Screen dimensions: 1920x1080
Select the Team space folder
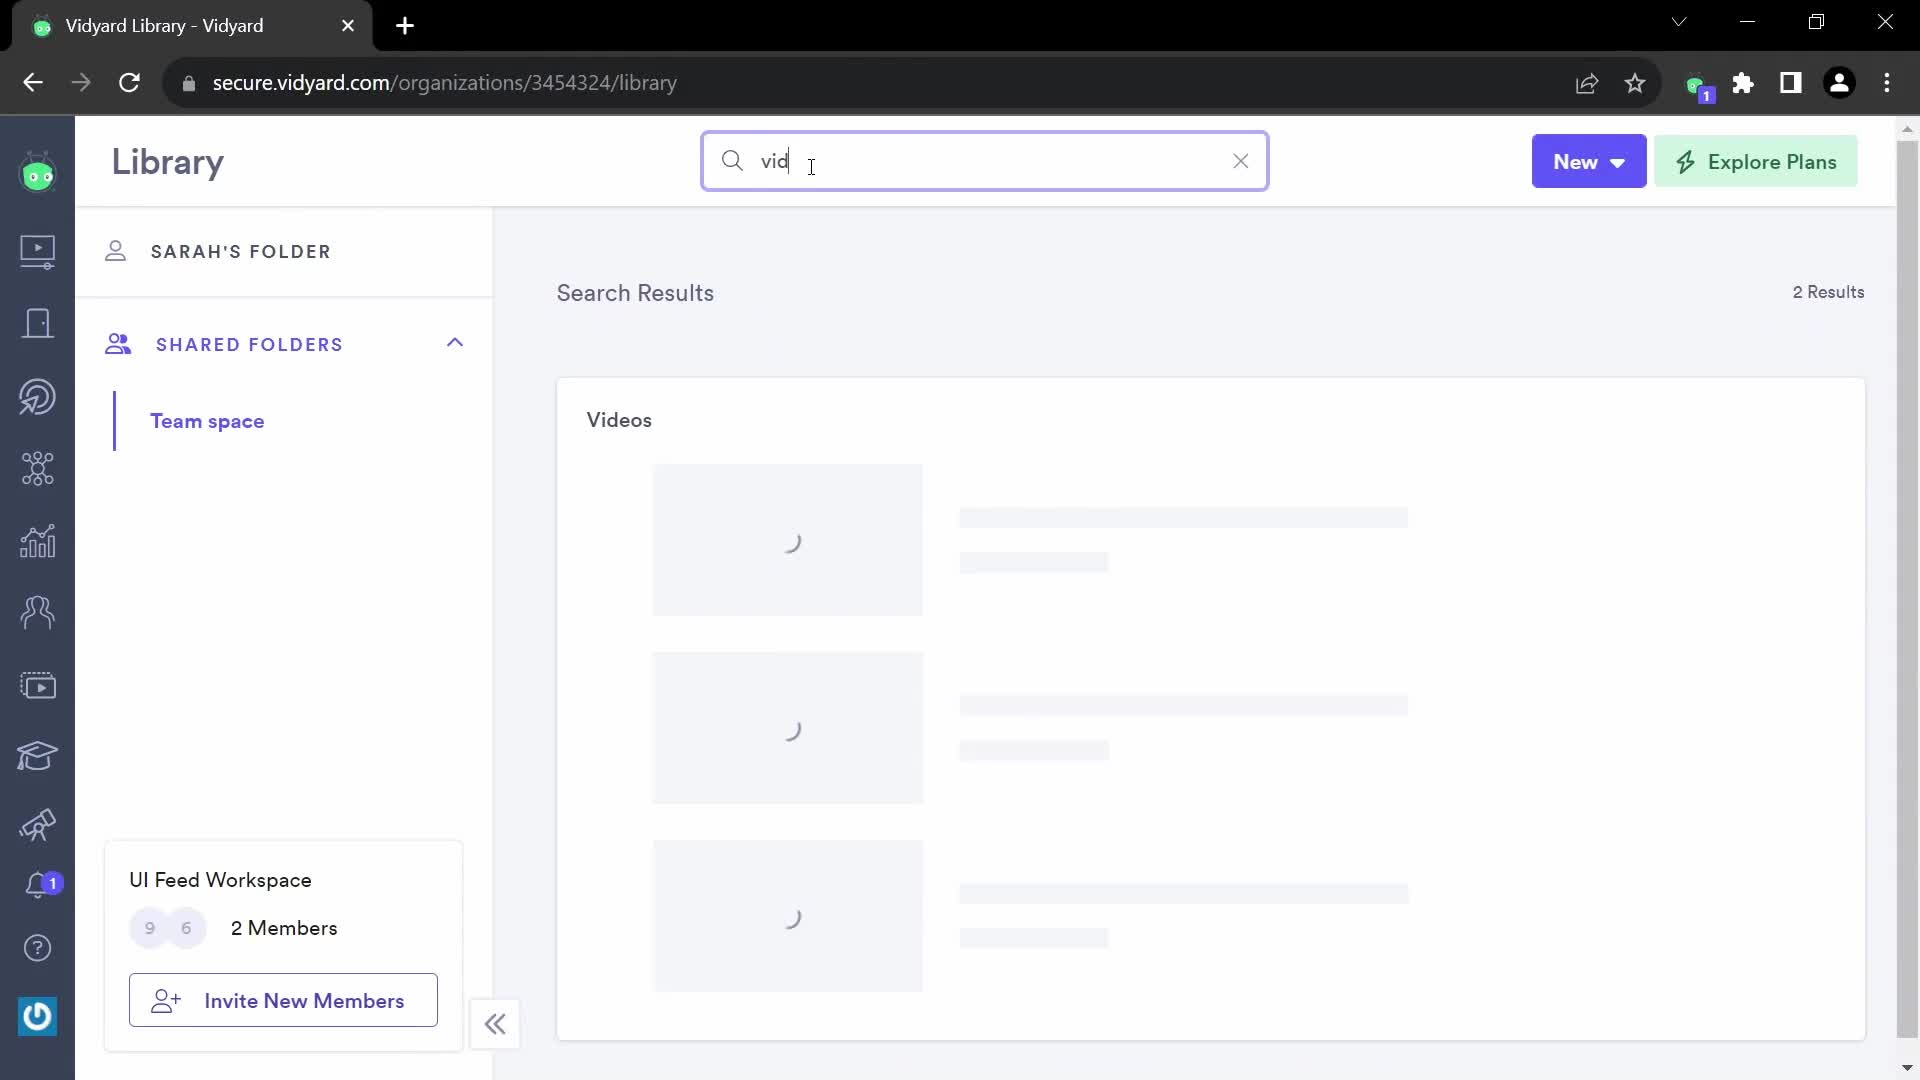(207, 421)
